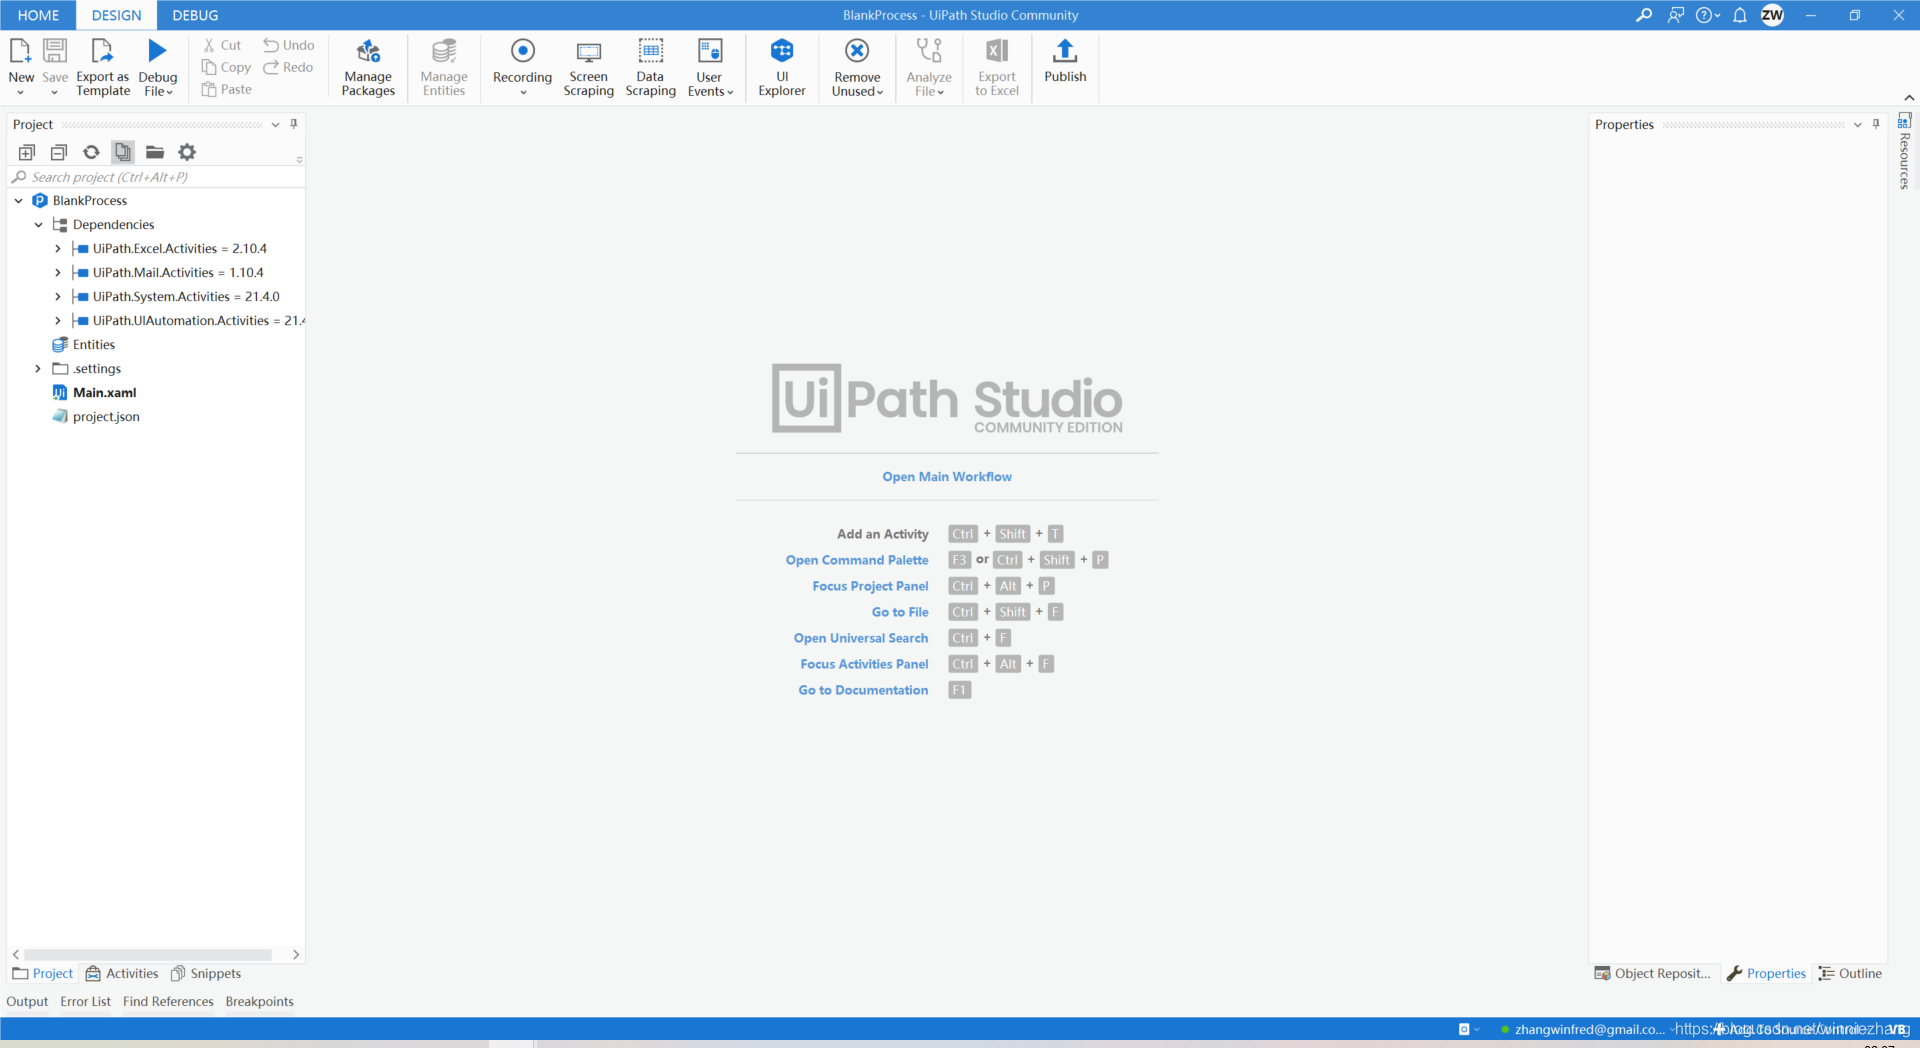The height and width of the screenshot is (1048, 1920).
Task: Open notifications bell
Action: (1740, 15)
